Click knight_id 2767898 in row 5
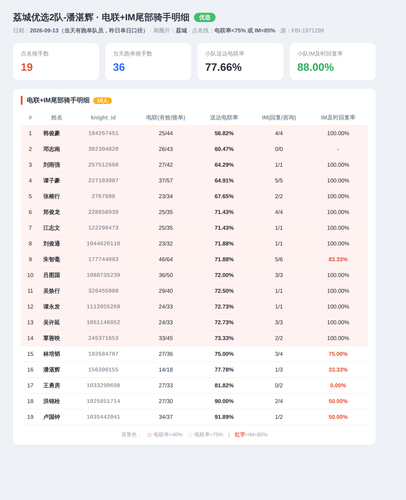 [103, 196]
